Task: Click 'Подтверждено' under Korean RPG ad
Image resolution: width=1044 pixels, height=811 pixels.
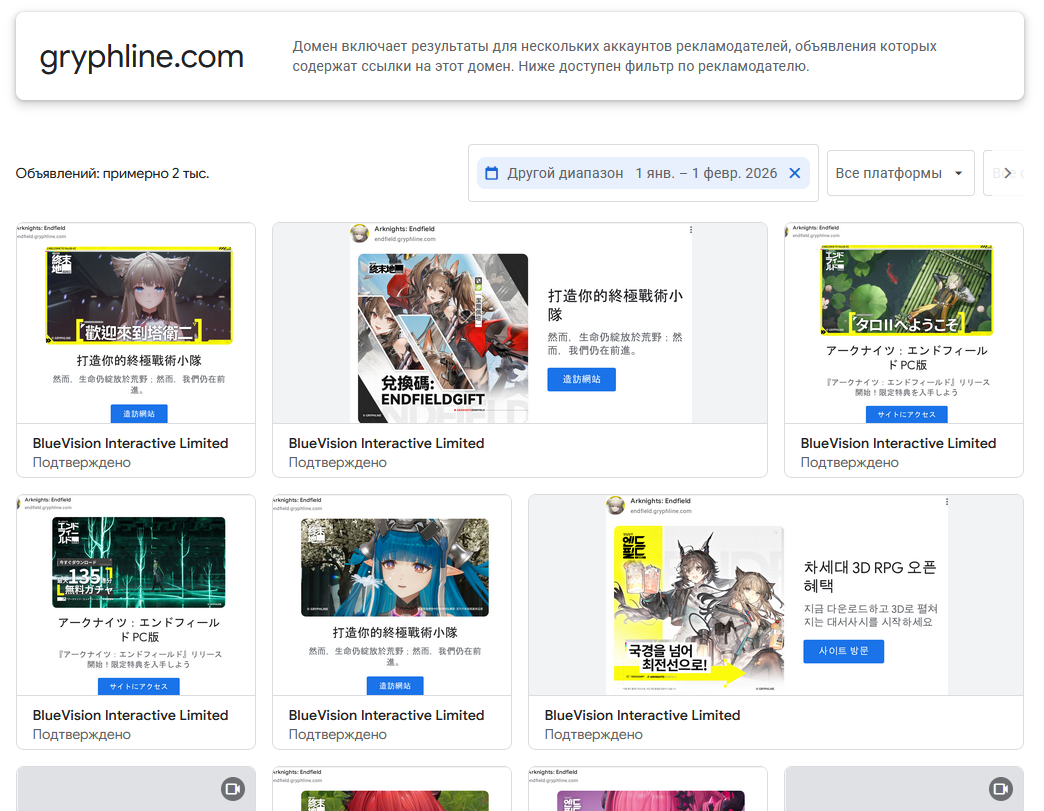Action: tap(593, 734)
